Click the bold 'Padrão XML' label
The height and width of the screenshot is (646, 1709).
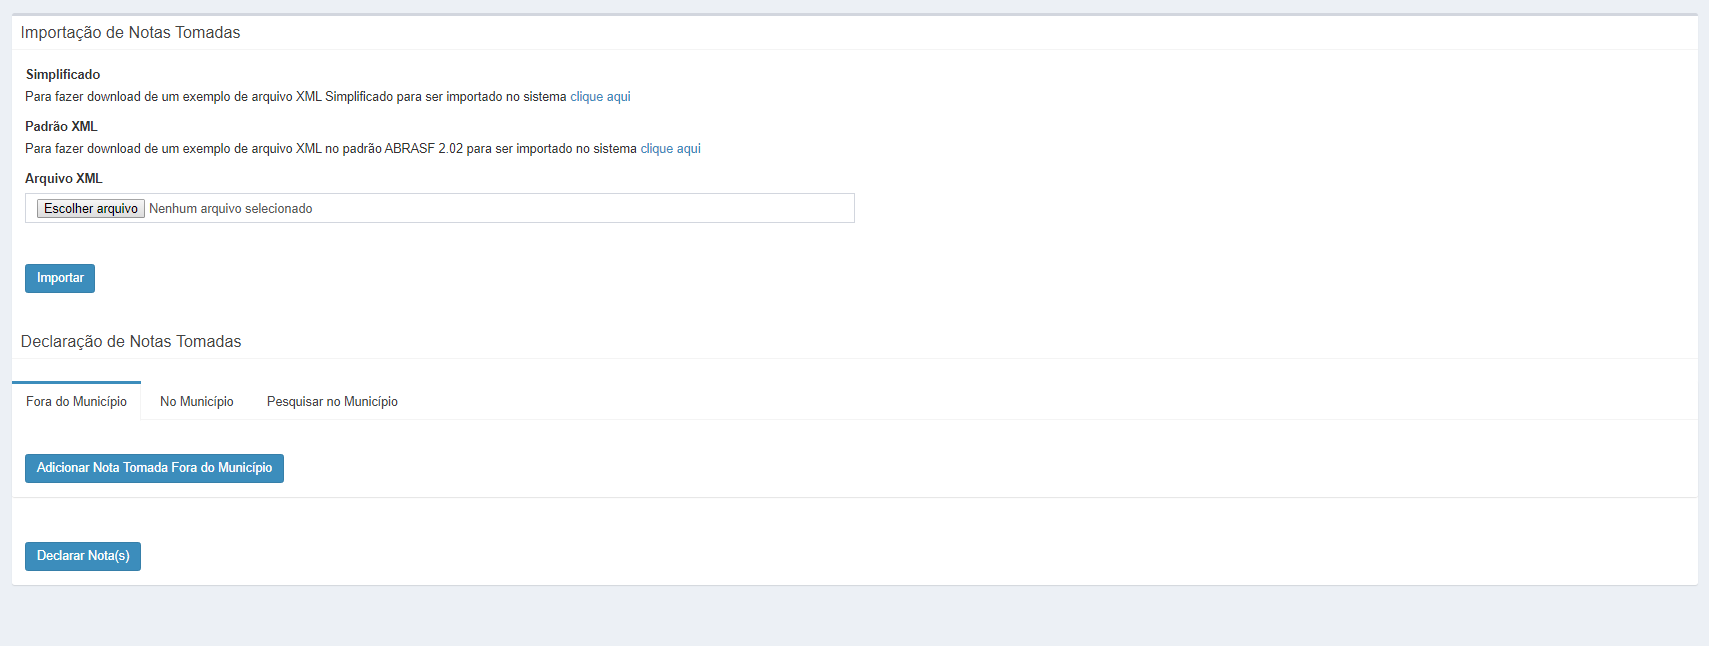(61, 127)
